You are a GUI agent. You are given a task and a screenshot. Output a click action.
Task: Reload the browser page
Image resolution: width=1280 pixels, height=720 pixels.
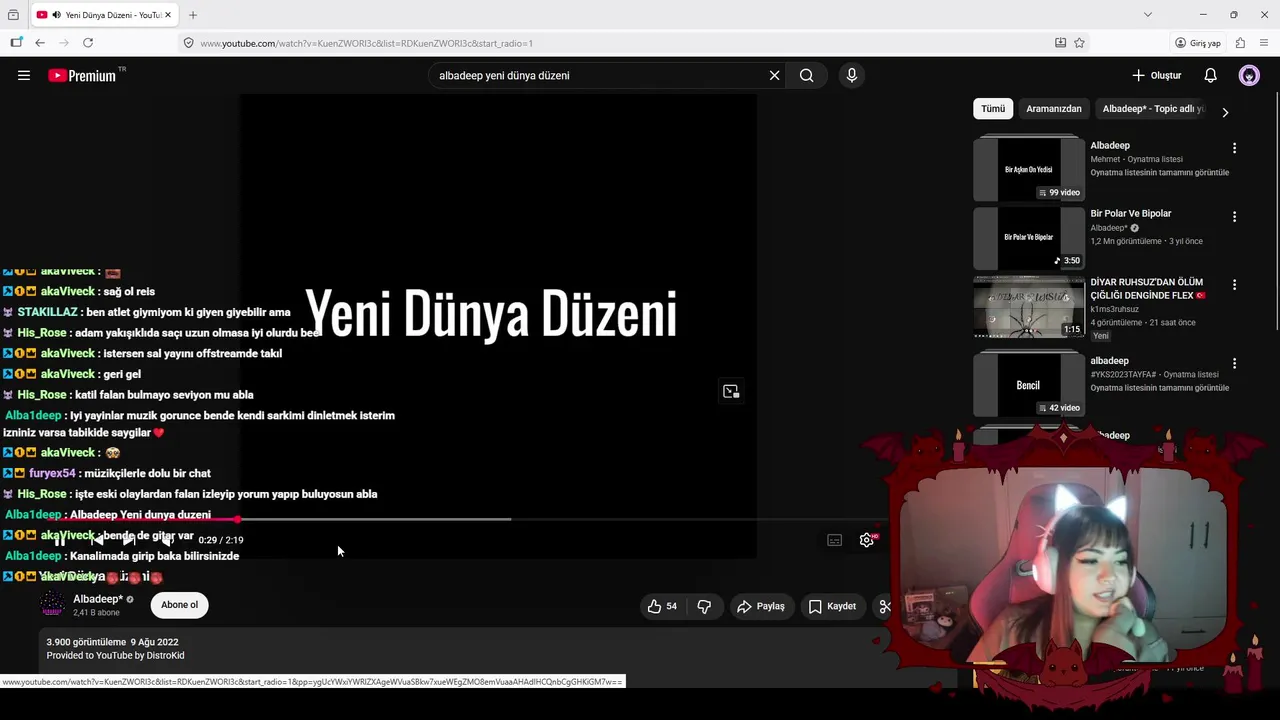(x=88, y=43)
